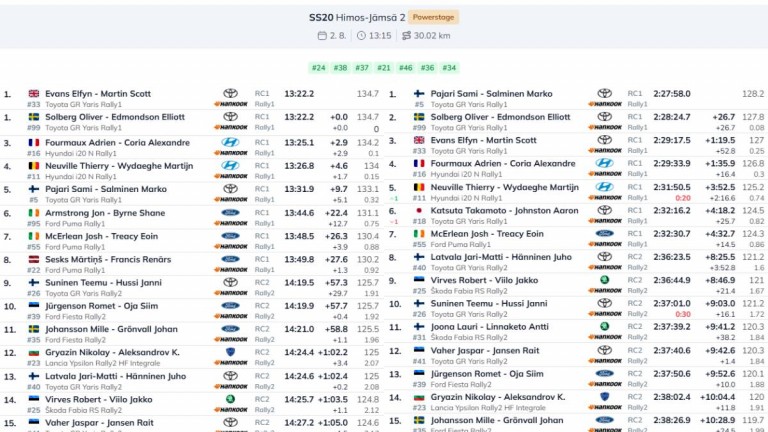
Task: Click stage time 14:24.4
Action: [299, 352]
